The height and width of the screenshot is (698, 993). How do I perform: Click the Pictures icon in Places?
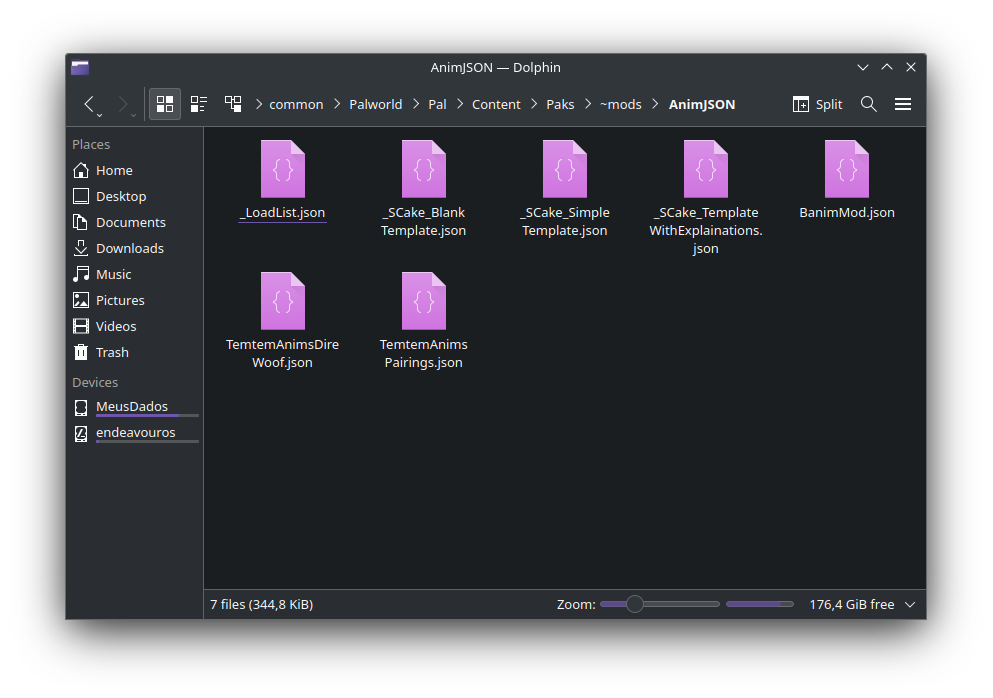(81, 300)
